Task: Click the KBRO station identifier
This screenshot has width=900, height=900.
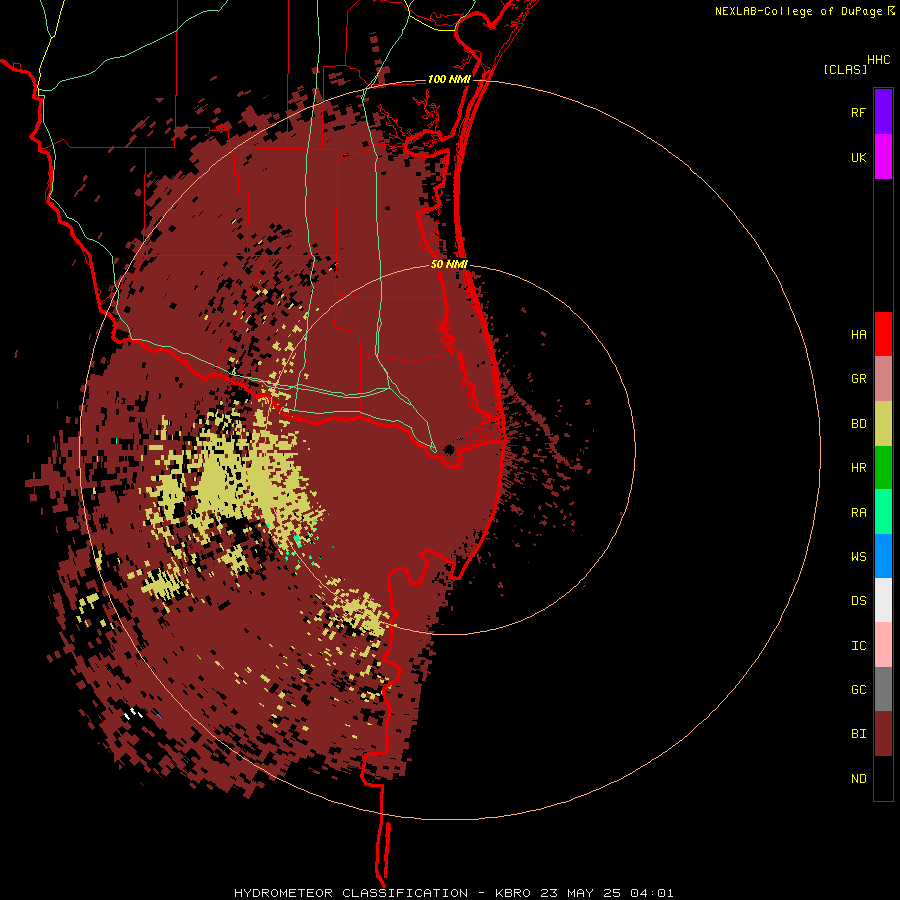Action: pos(513,893)
